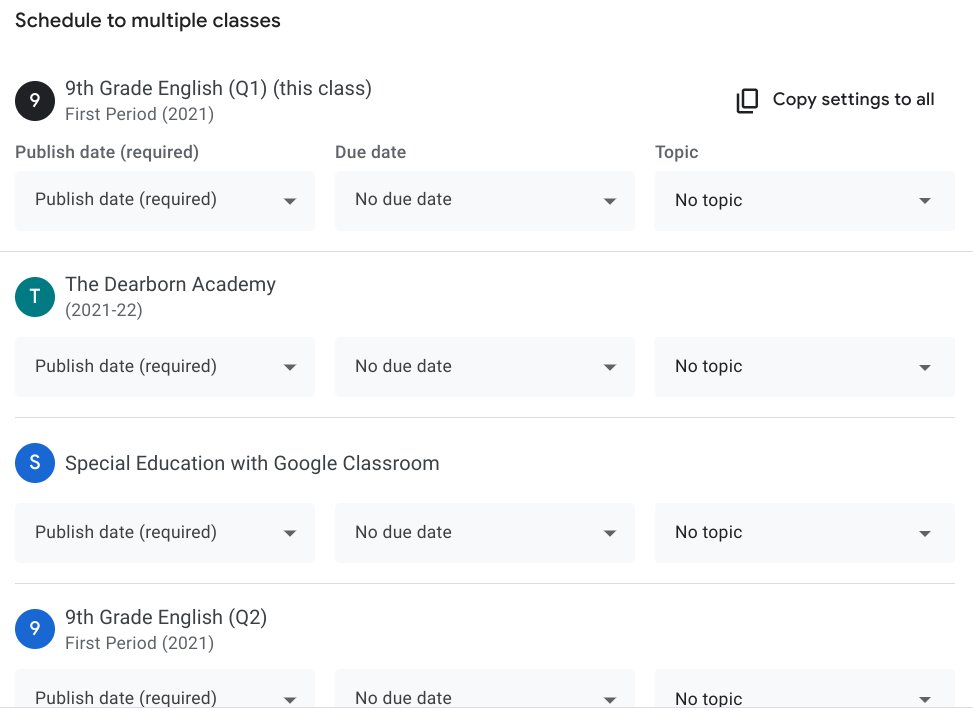
Task: Open Topic dropdown for 9th Grade English (Q2)
Action: click(805, 695)
